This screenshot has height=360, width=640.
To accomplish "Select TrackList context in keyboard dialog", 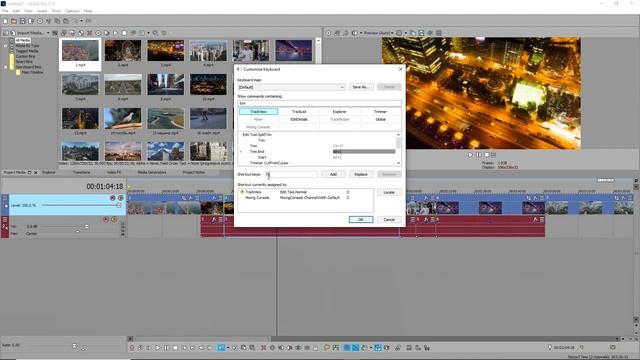I will pos(299,111).
